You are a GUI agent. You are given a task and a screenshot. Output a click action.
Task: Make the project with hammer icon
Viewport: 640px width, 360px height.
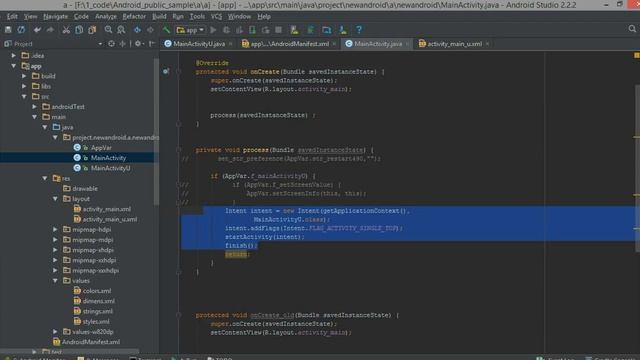pyautogui.click(x=166, y=29)
